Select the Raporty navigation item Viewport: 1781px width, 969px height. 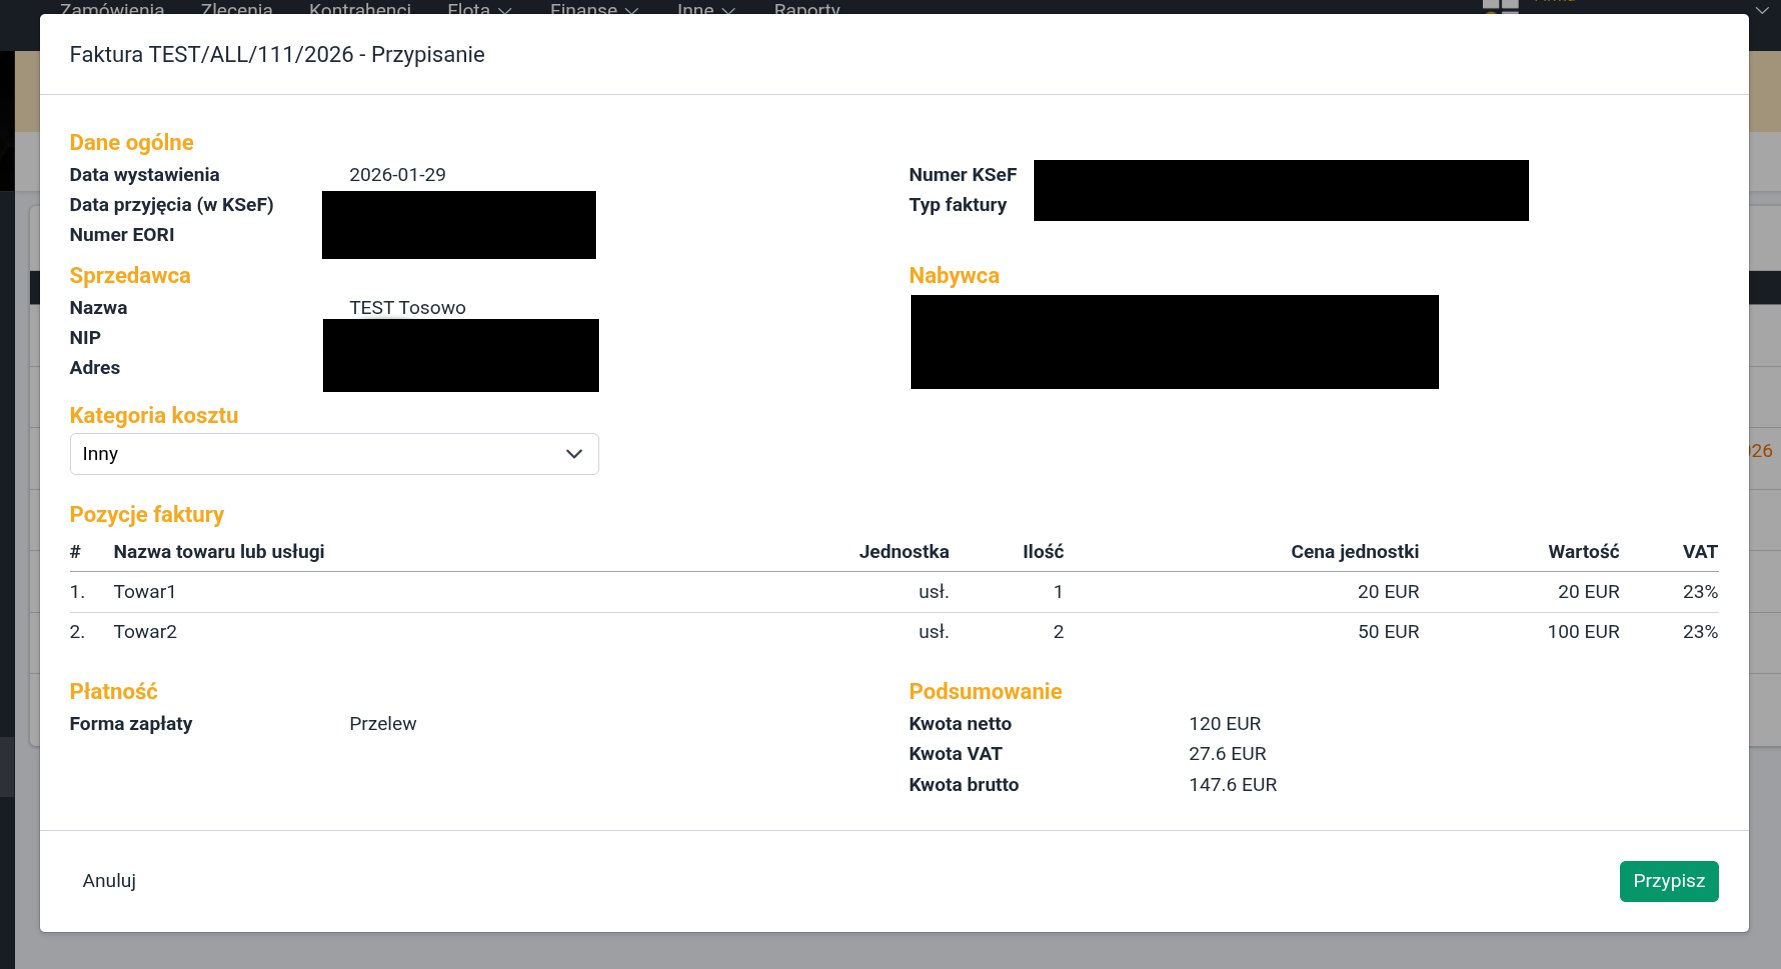[806, 10]
